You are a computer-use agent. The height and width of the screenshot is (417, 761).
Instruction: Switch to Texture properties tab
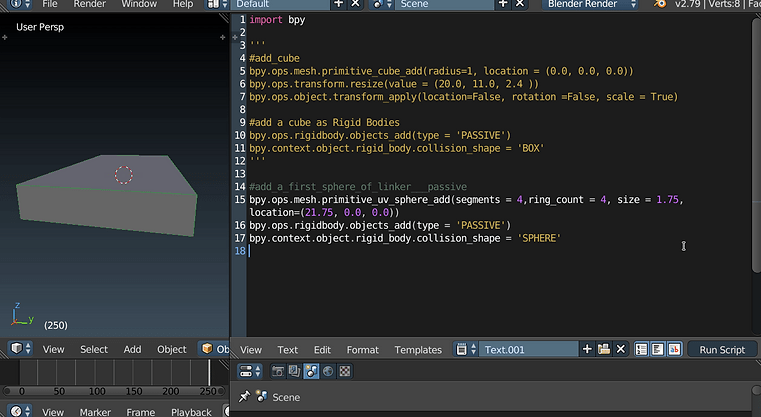[x=345, y=371]
